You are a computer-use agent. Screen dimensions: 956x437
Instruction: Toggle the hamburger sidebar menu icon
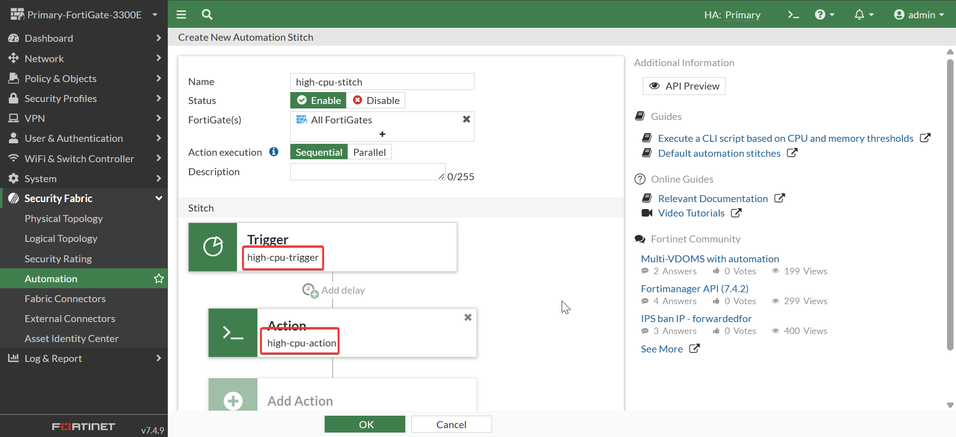(181, 15)
